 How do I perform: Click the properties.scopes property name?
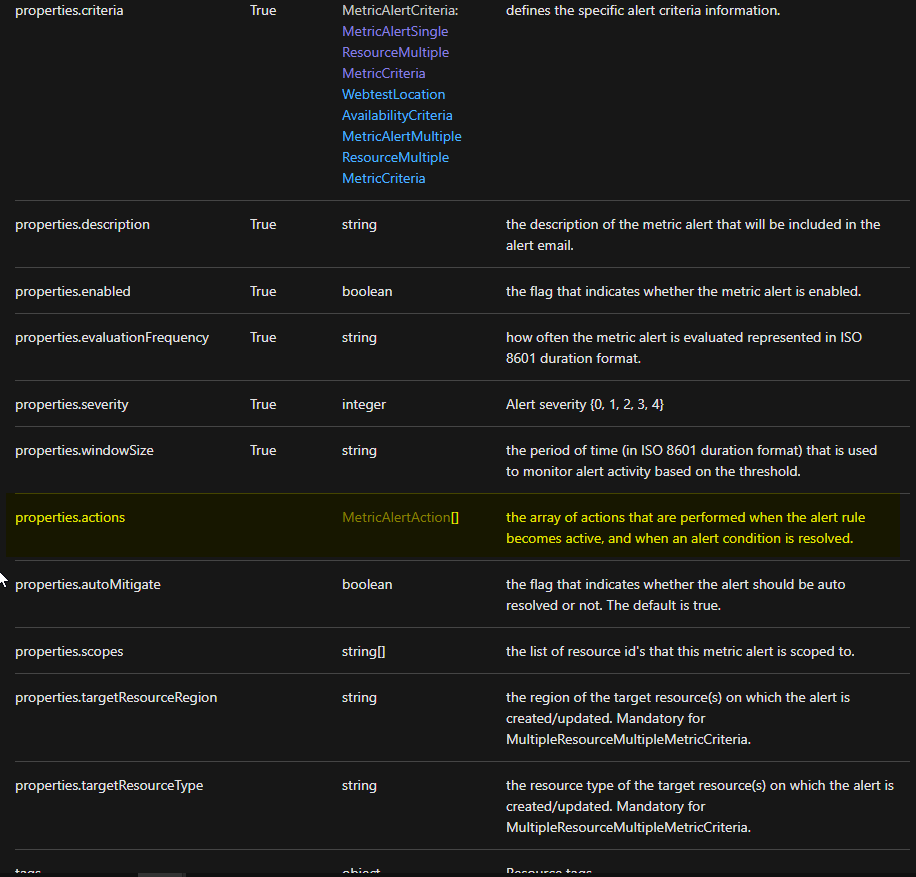[x=69, y=650]
